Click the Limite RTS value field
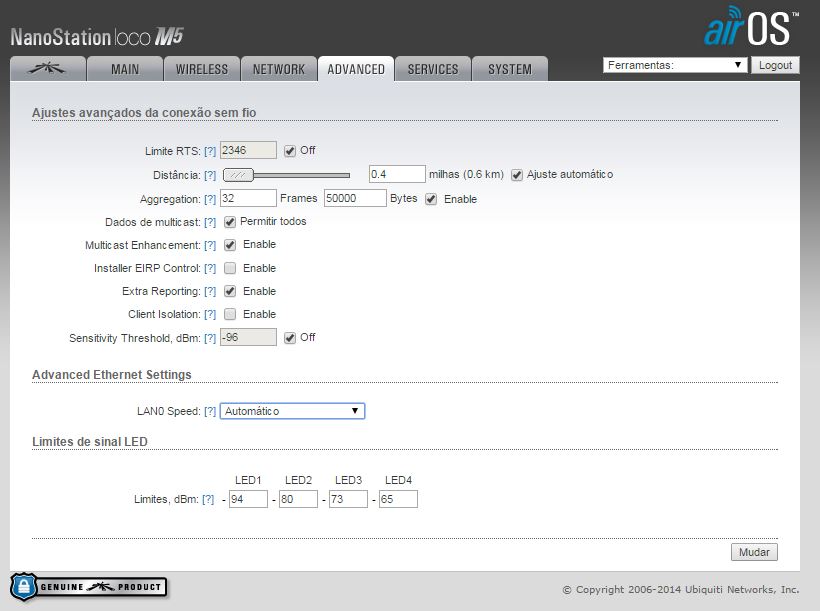 (x=248, y=150)
